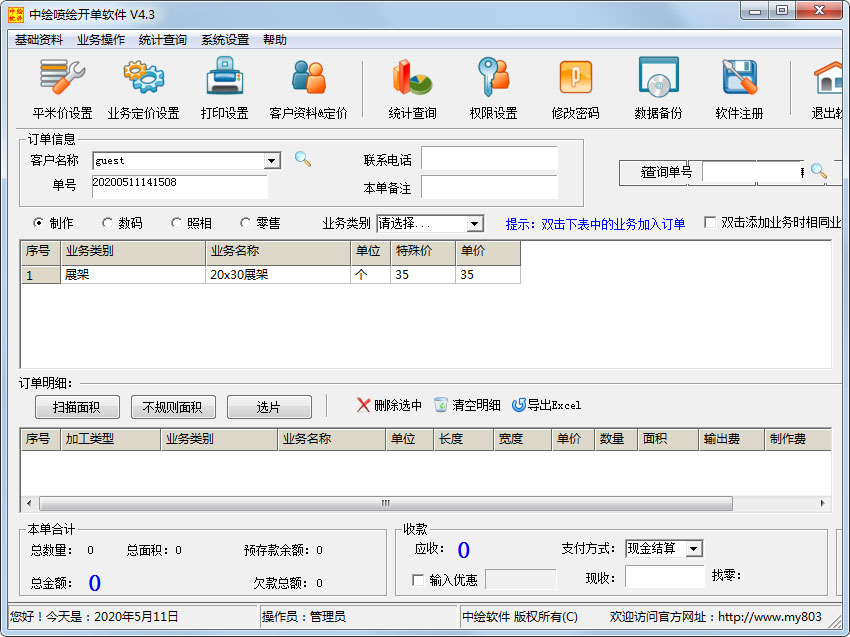Image resolution: width=850 pixels, height=637 pixels.
Task: Click 加工类型 column header
Action: pyautogui.click(x=111, y=439)
